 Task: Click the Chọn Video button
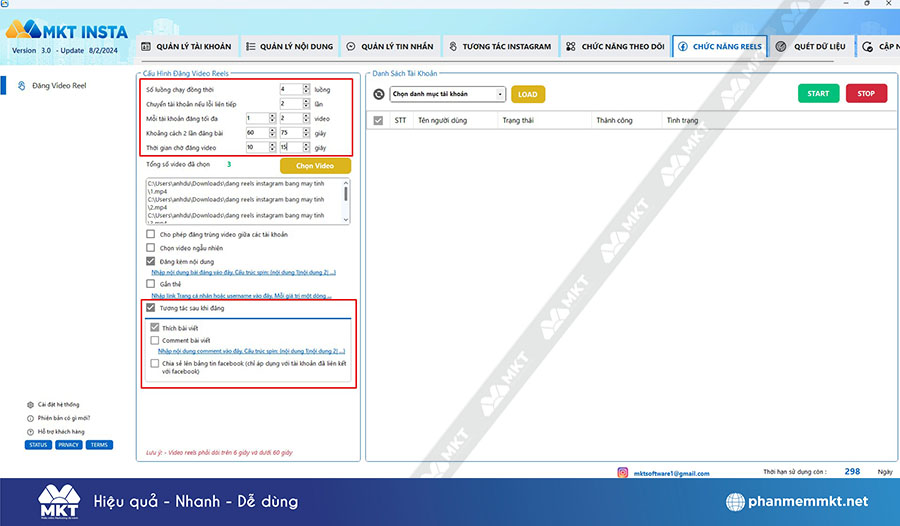(x=315, y=166)
